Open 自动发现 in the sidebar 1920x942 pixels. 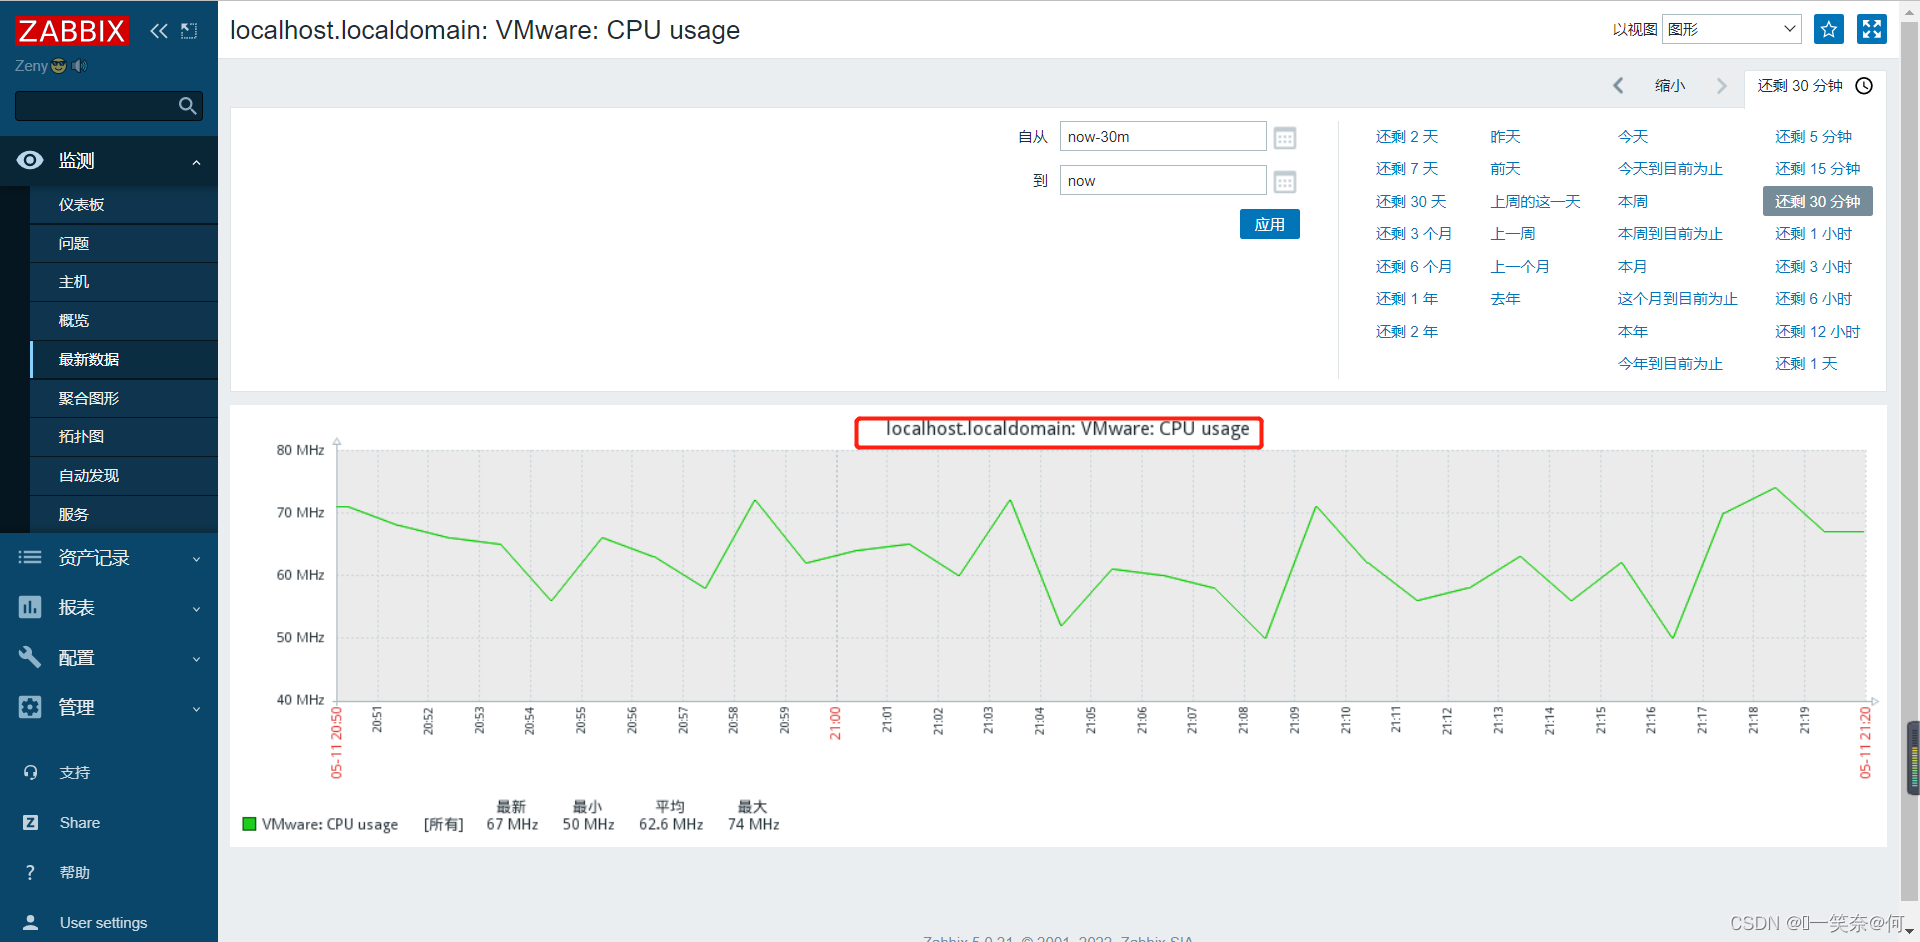[124, 475]
